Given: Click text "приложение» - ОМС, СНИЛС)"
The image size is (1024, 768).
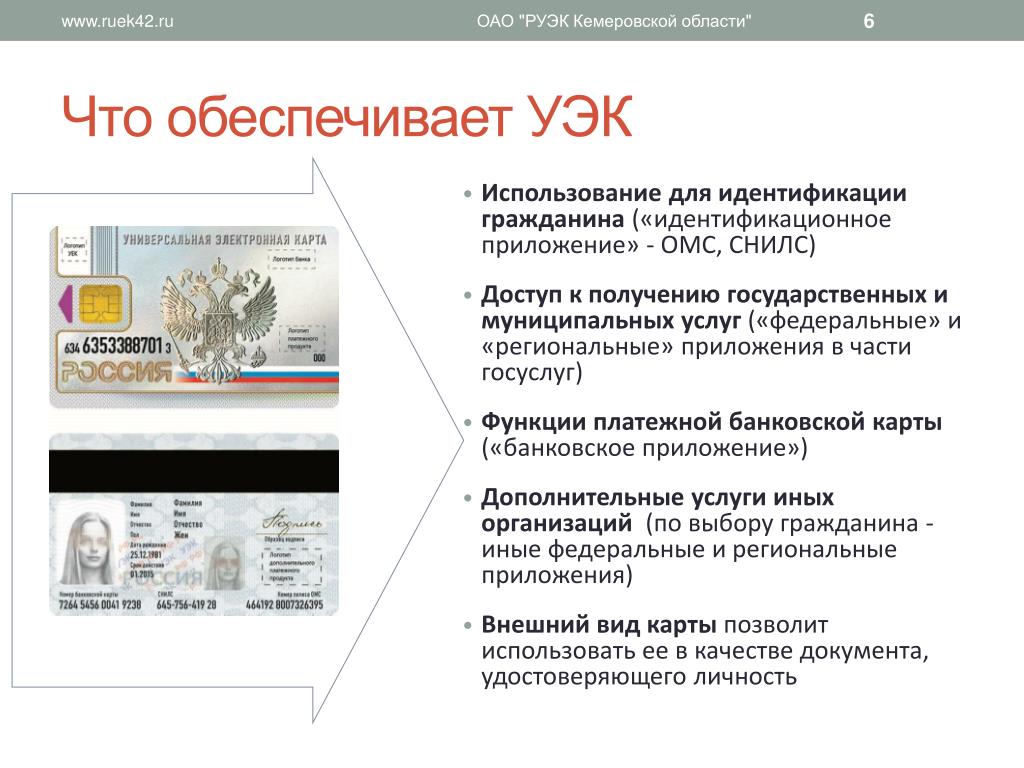Looking at the screenshot, I should tap(648, 246).
